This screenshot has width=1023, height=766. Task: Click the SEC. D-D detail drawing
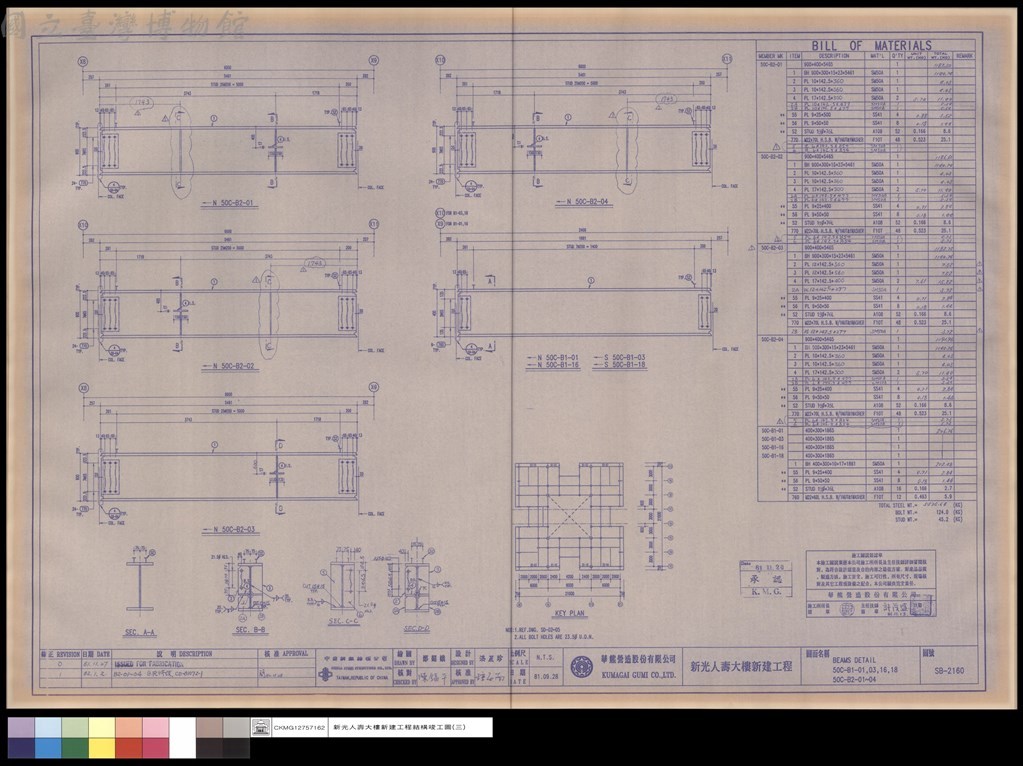(416, 579)
